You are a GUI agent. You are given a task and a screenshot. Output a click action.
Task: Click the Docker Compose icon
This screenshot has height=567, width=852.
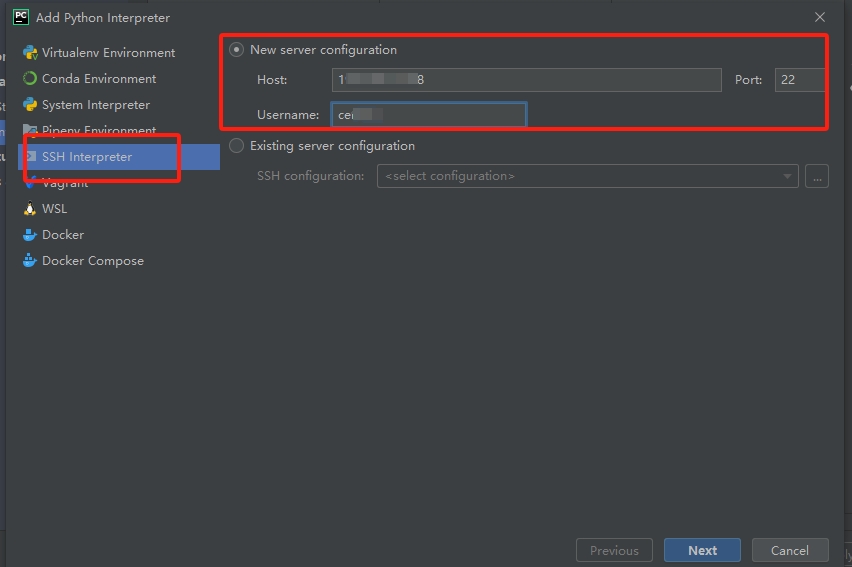tap(30, 261)
